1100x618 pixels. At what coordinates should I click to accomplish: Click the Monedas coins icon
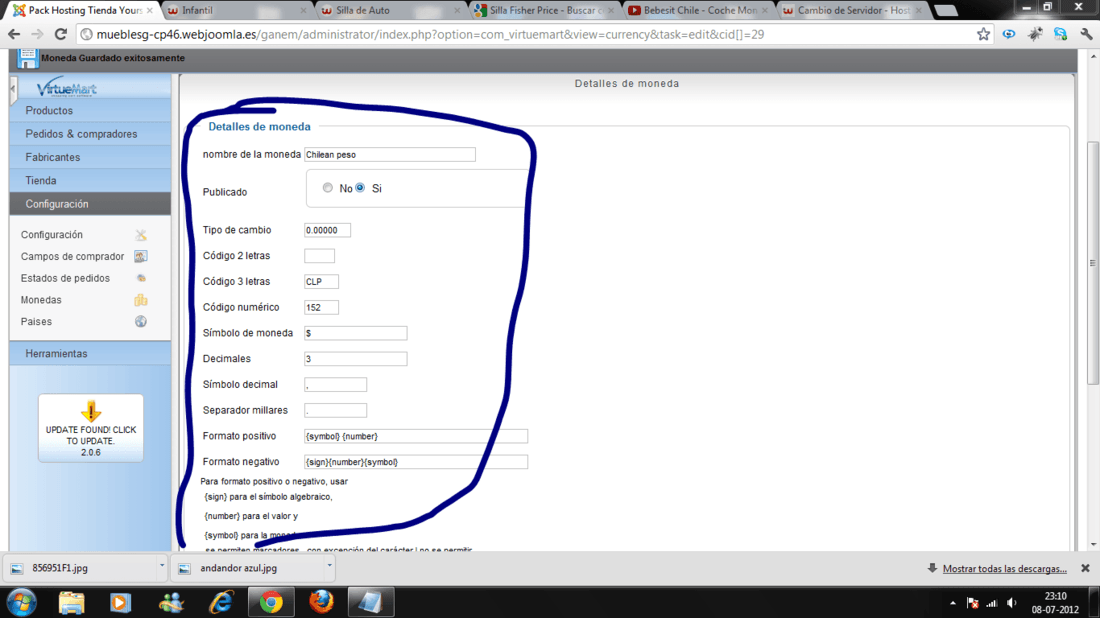[x=141, y=300]
